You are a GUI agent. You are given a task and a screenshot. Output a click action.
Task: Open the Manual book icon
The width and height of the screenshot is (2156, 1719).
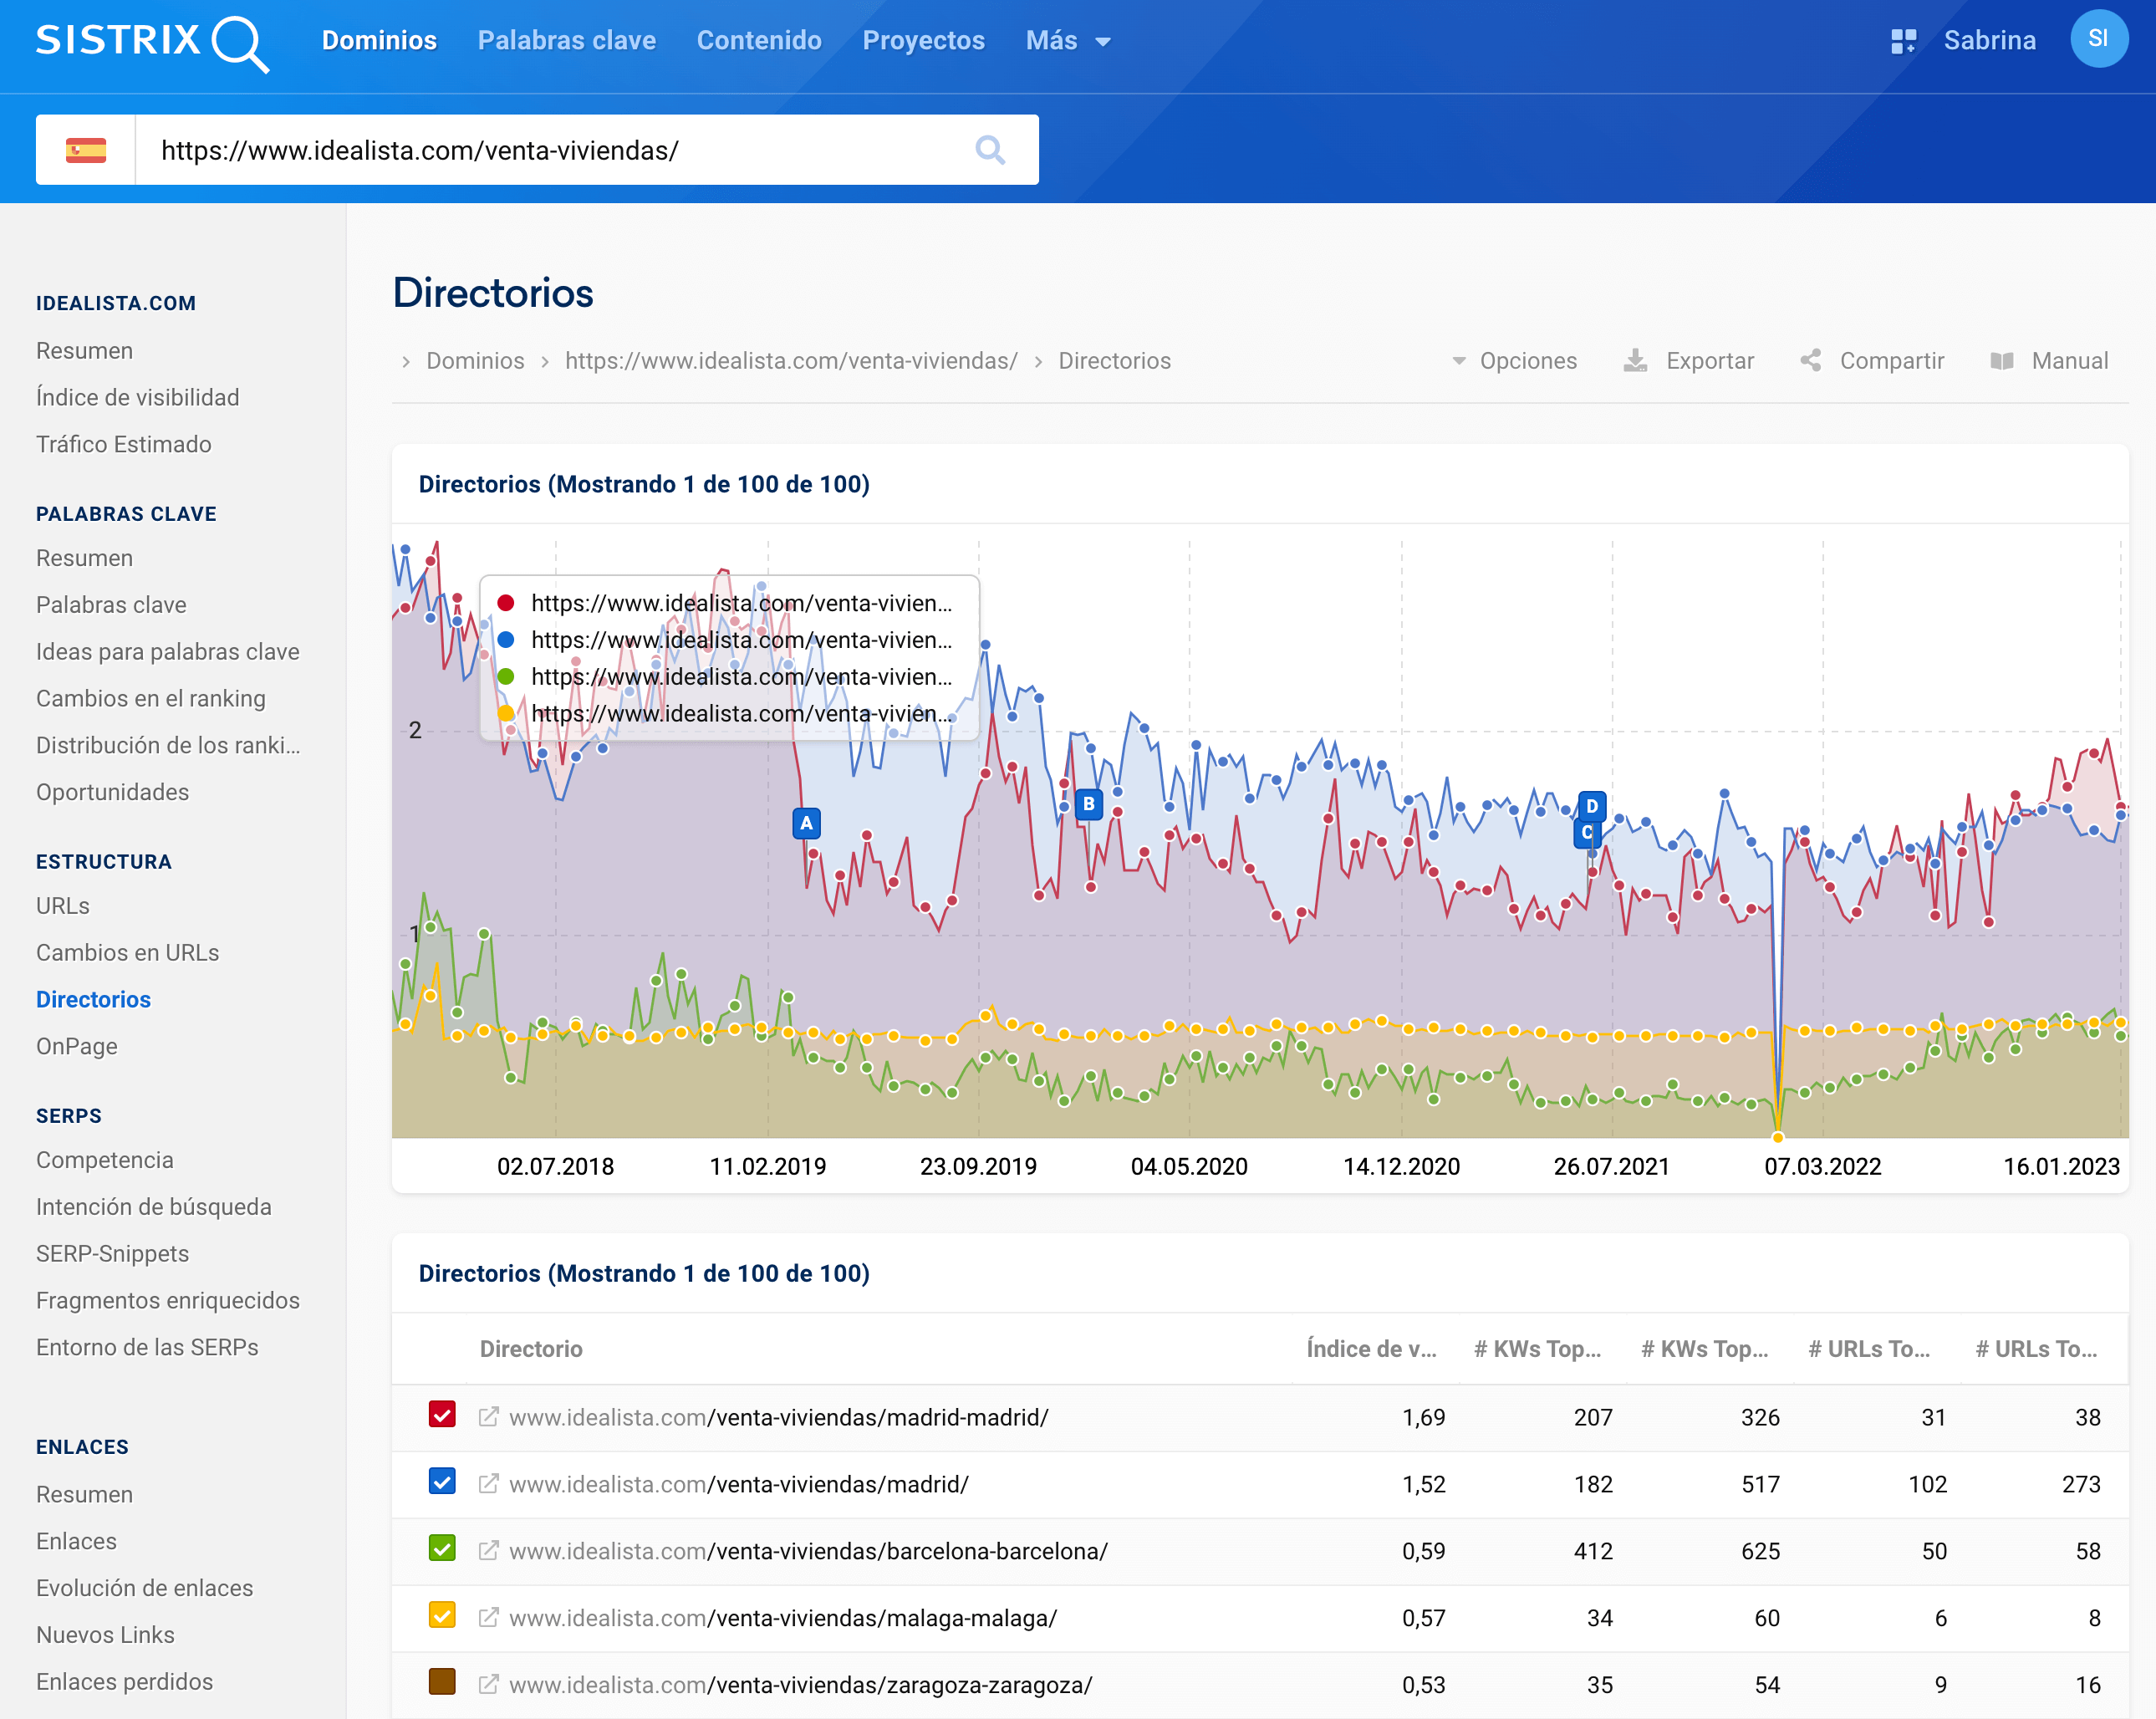(2001, 361)
